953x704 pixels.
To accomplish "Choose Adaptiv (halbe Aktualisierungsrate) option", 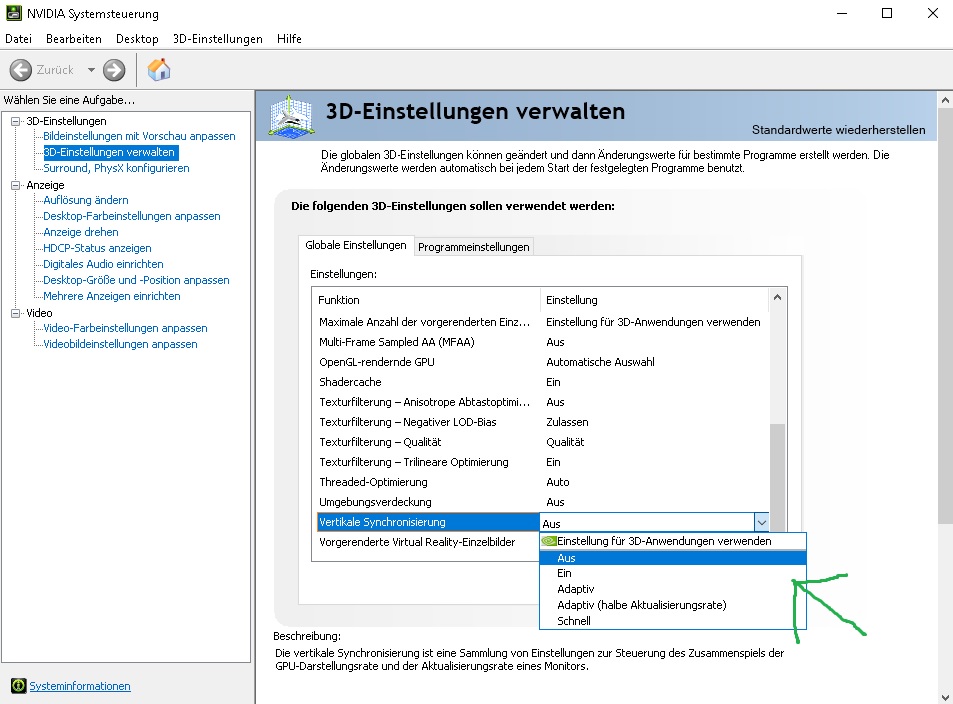I will click(x=673, y=605).
